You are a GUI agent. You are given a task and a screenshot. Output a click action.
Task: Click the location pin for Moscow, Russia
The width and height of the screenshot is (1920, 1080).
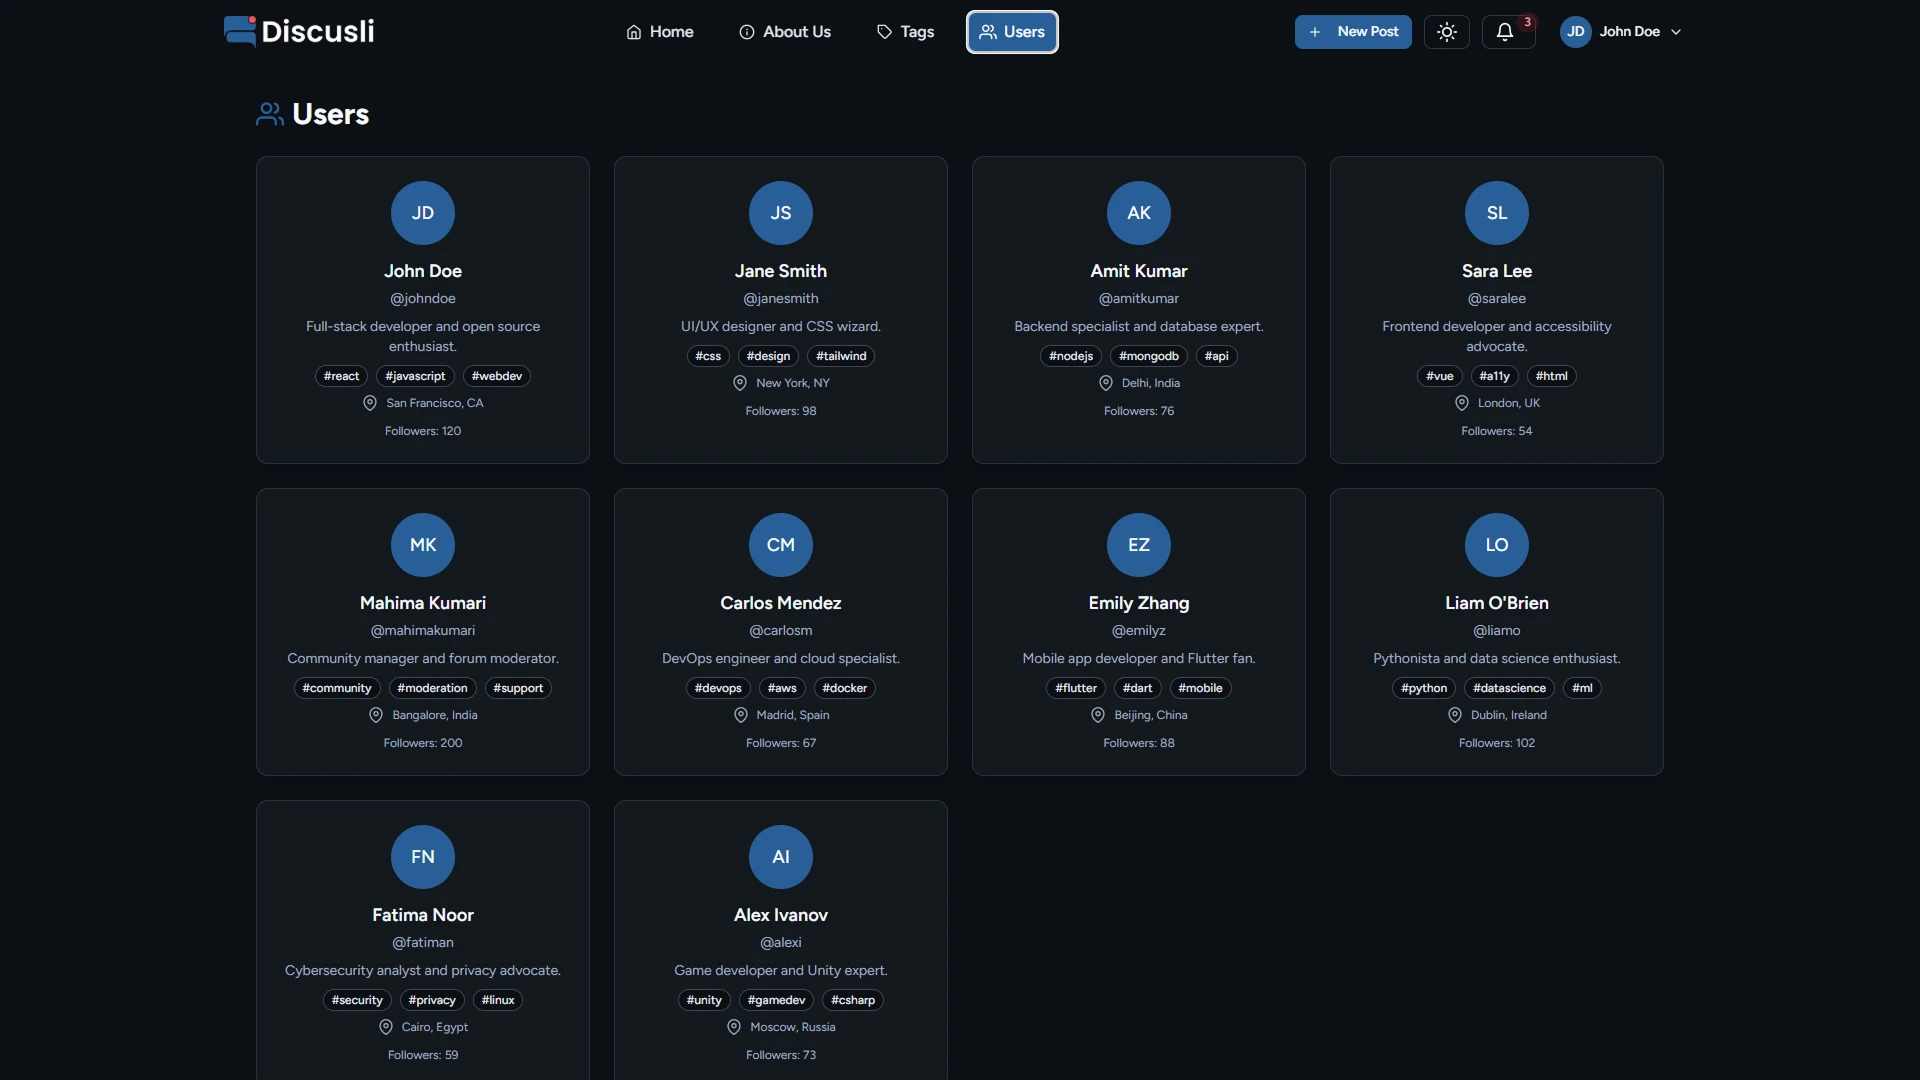pos(734,1027)
